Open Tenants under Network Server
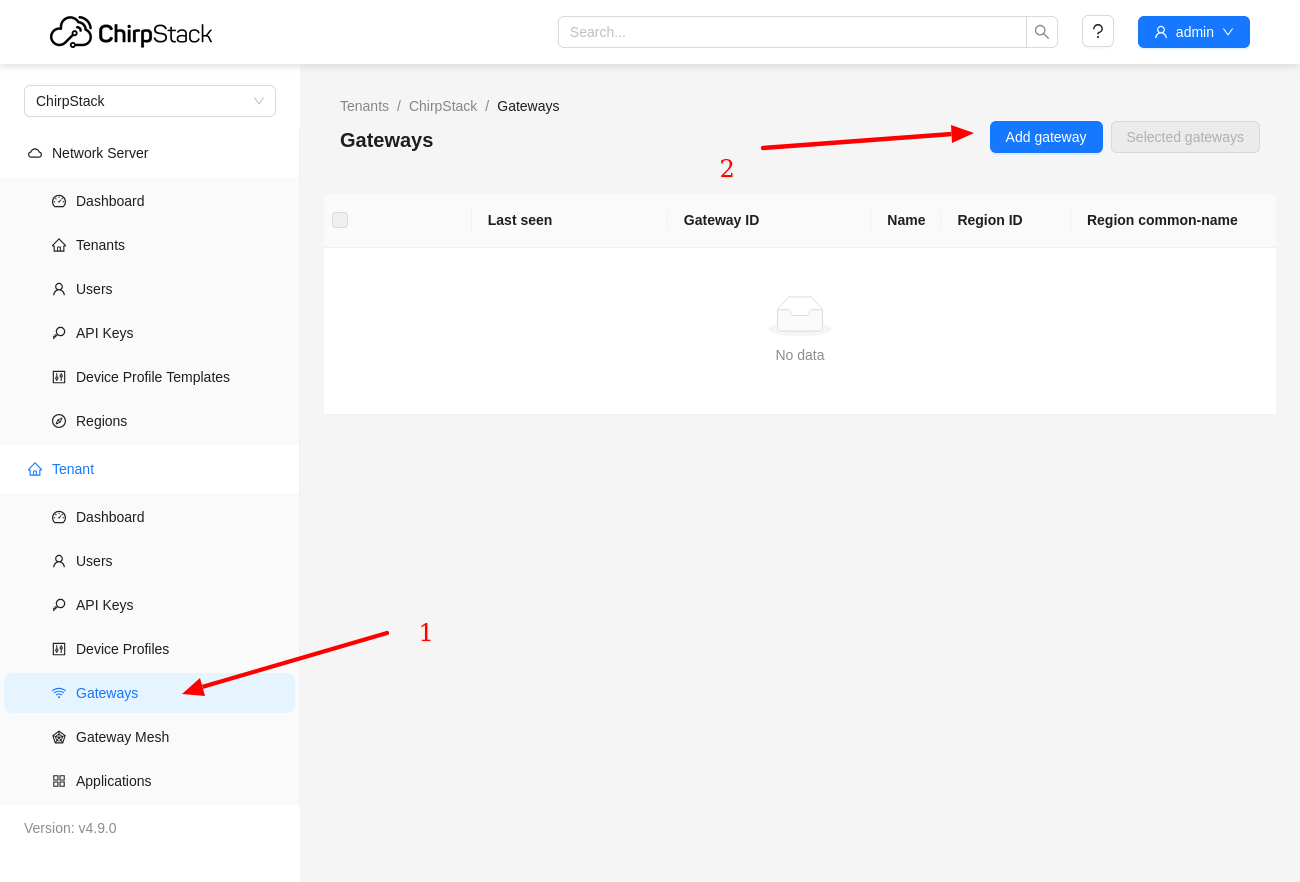1300x882 pixels. click(100, 245)
